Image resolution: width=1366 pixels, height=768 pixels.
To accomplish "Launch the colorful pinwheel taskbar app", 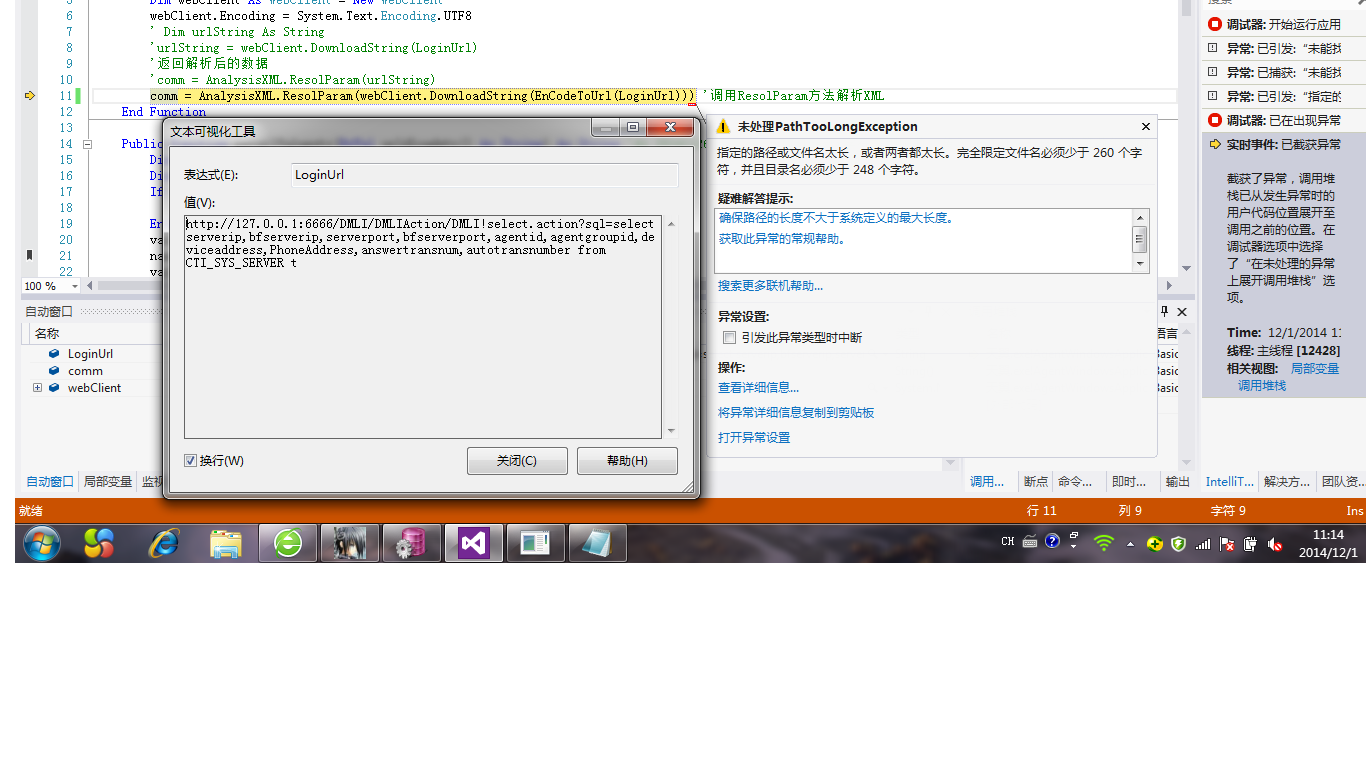I will tap(99, 543).
